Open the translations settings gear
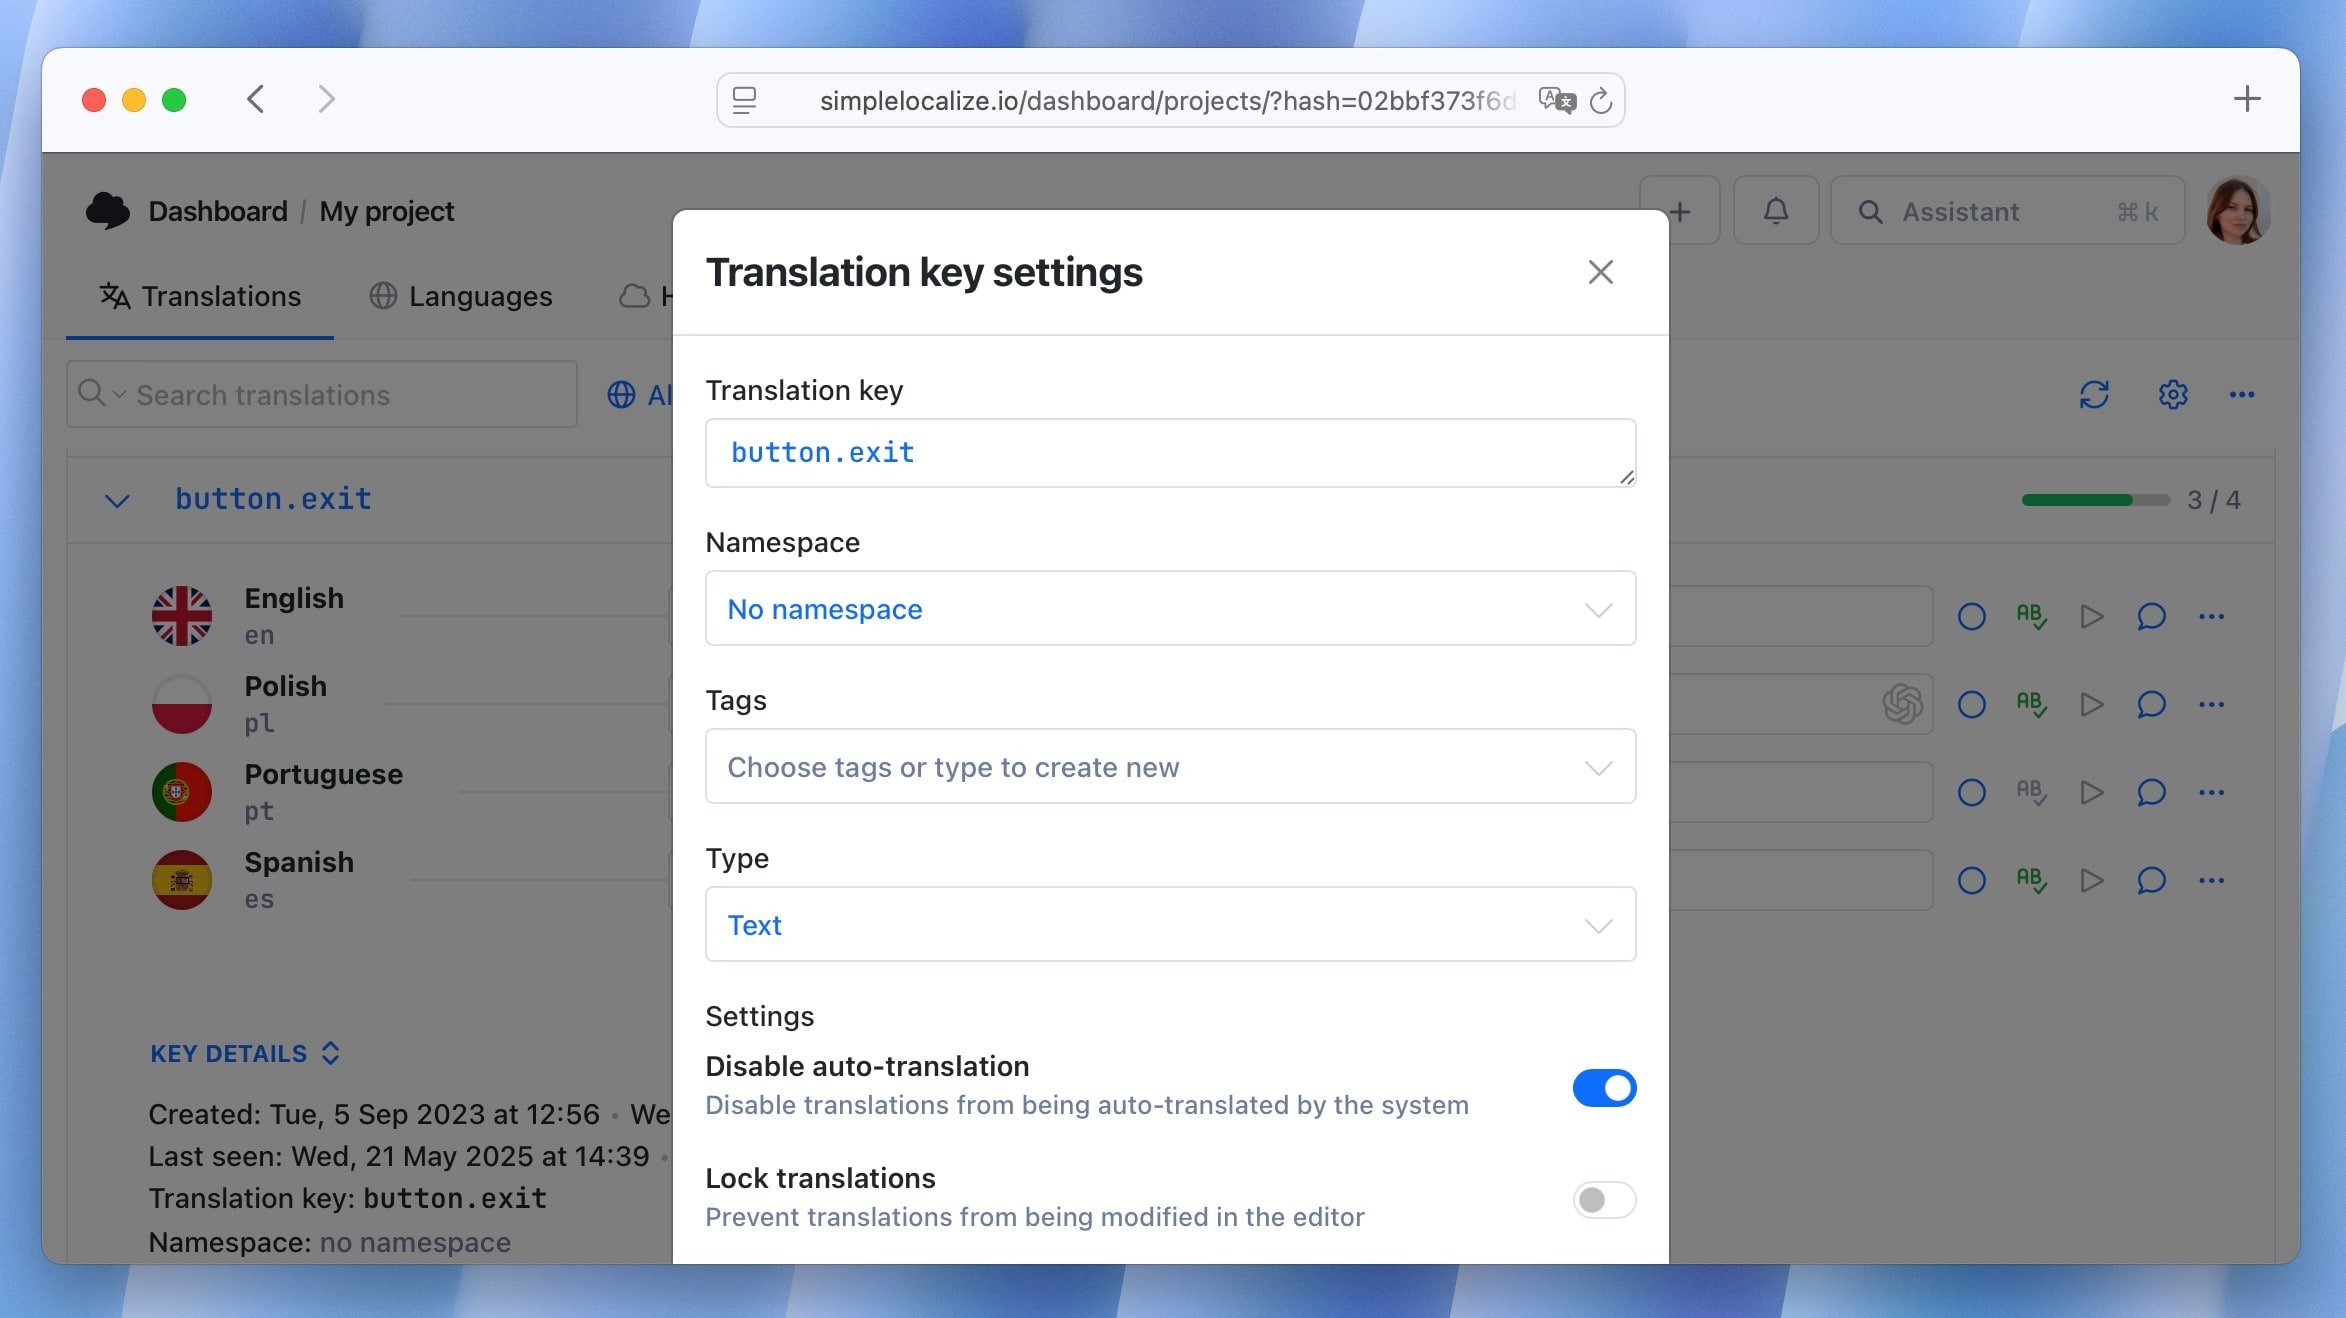Screen dimensions: 2346x1318 pyautogui.click(x=2172, y=394)
